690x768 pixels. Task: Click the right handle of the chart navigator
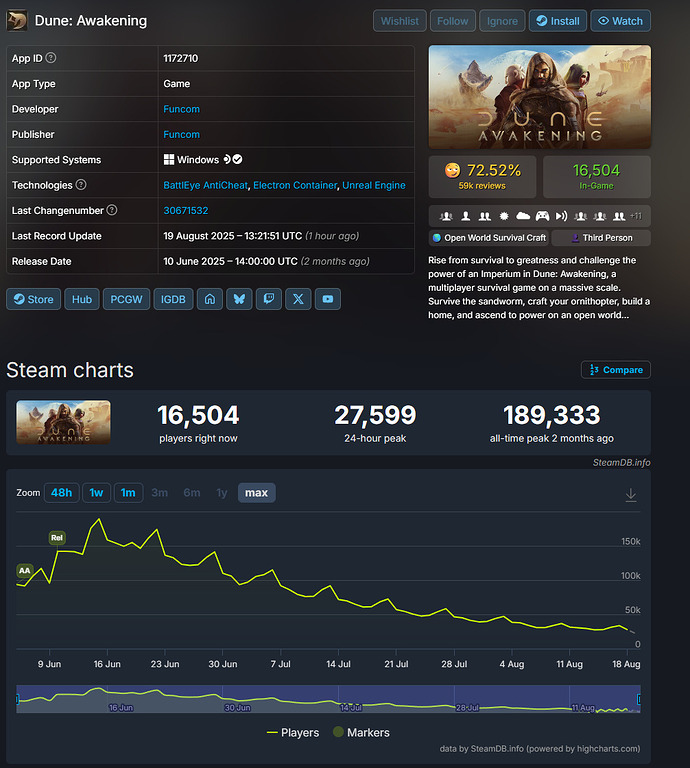[639, 699]
